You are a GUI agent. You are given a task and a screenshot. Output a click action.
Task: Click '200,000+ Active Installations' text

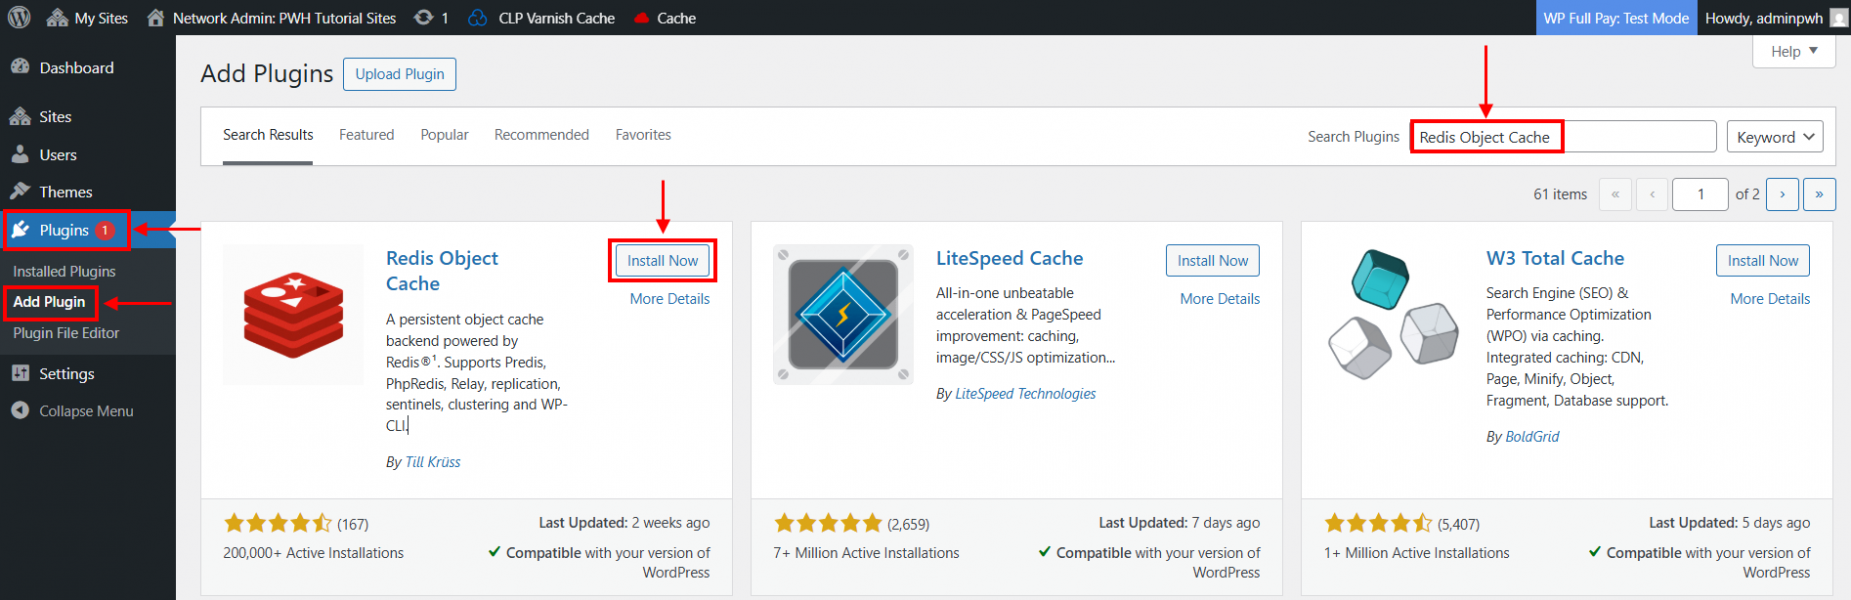313,553
